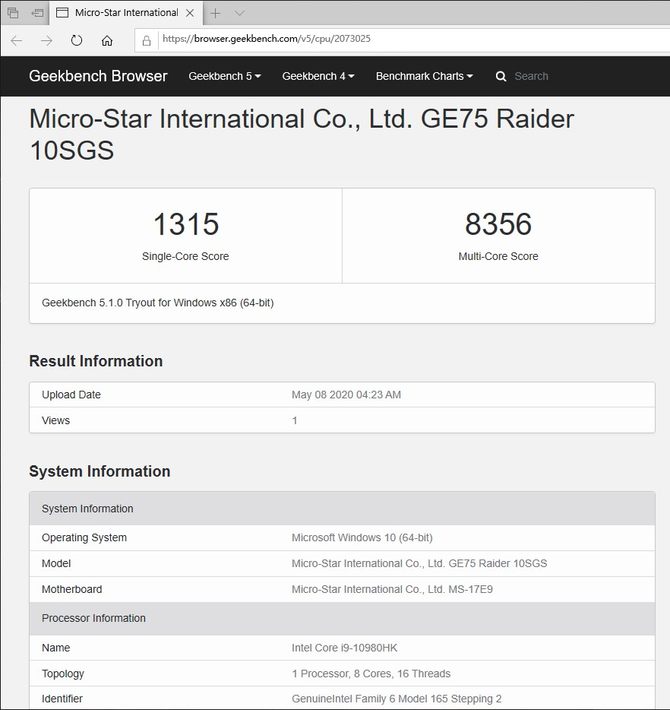The image size is (670, 710).
Task: Go to the browser home page
Action: click(x=107, y=41)
